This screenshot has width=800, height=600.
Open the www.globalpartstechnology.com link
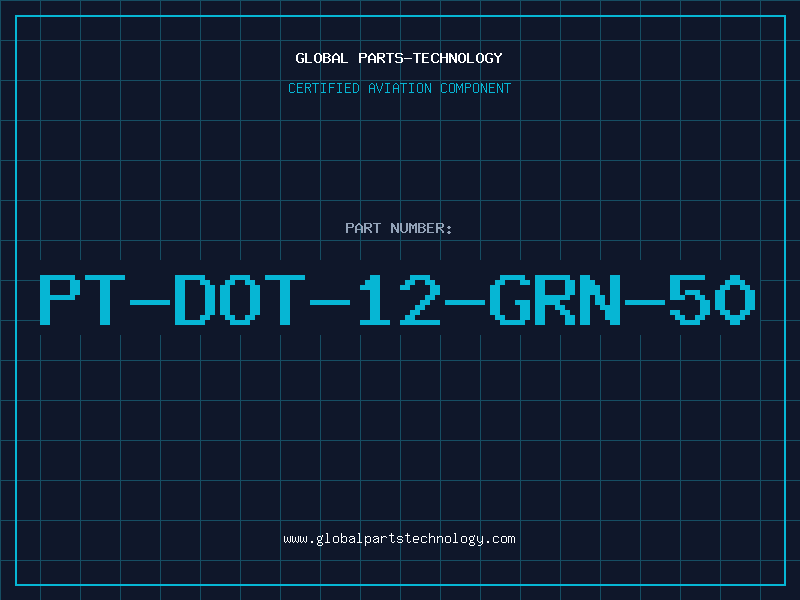point(399,539)
